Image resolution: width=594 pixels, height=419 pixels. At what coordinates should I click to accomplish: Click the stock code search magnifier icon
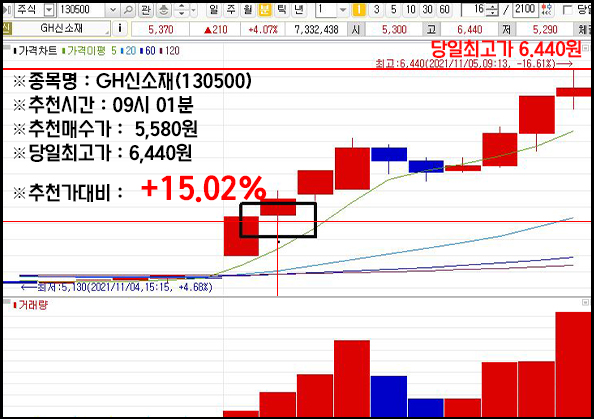(129, 9)
